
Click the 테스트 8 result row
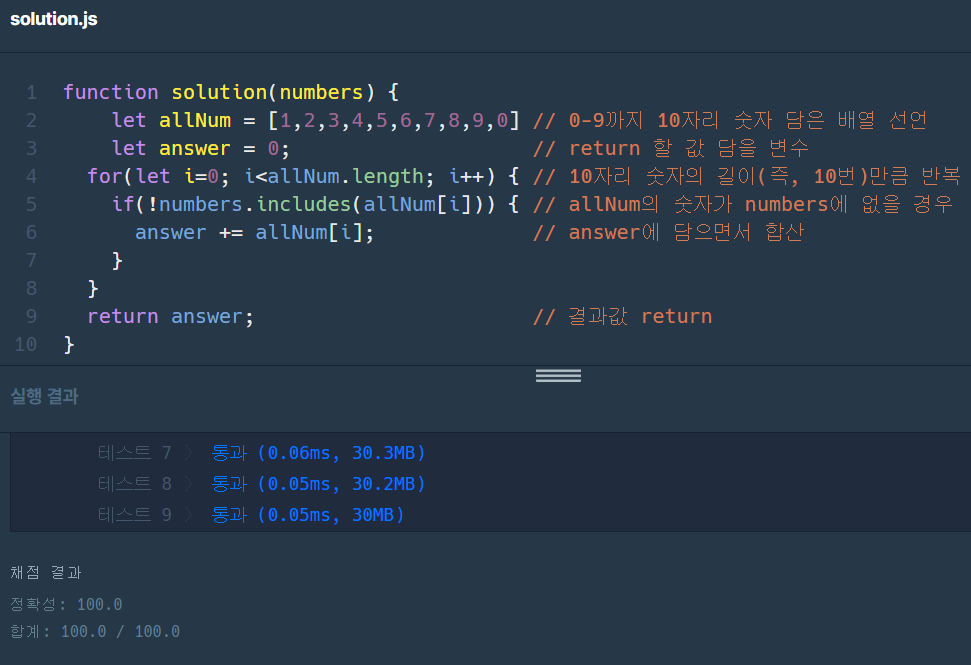click(261, 484)
